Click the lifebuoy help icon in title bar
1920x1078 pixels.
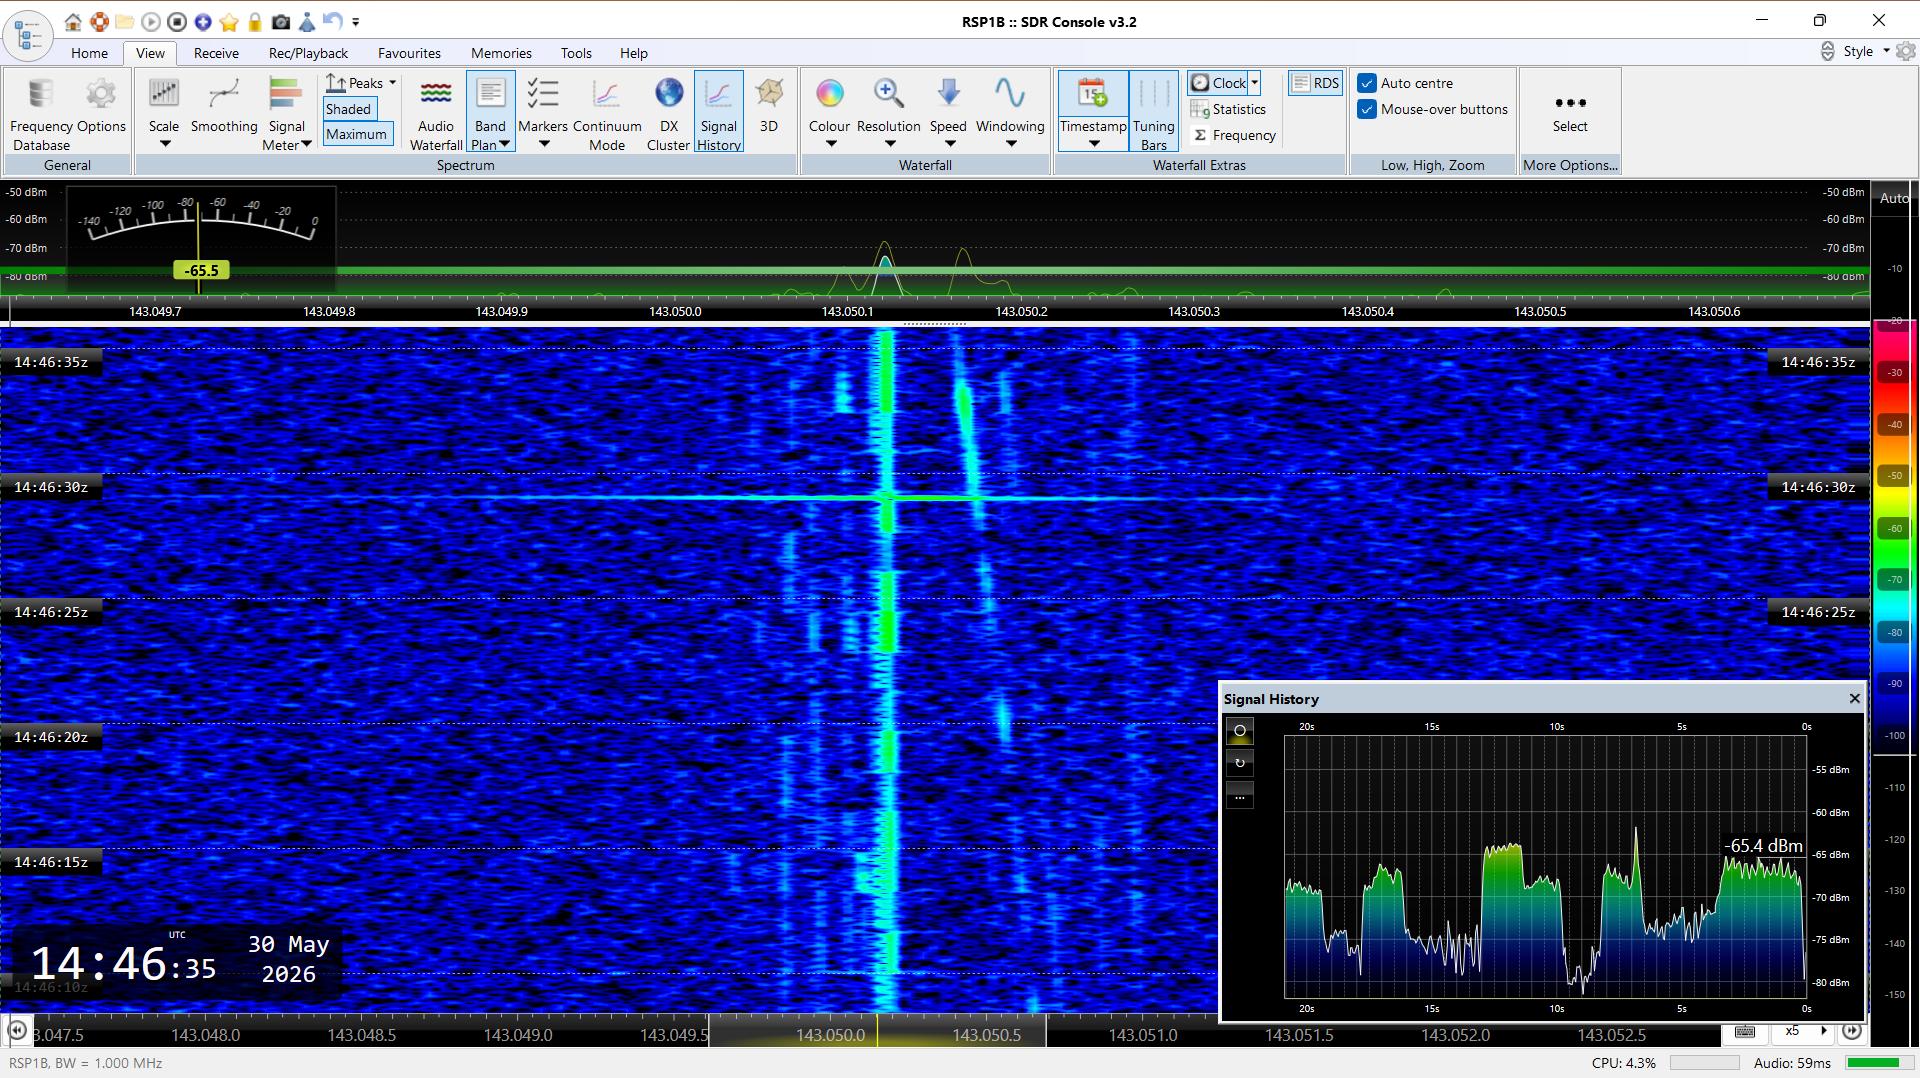(99, 21)
